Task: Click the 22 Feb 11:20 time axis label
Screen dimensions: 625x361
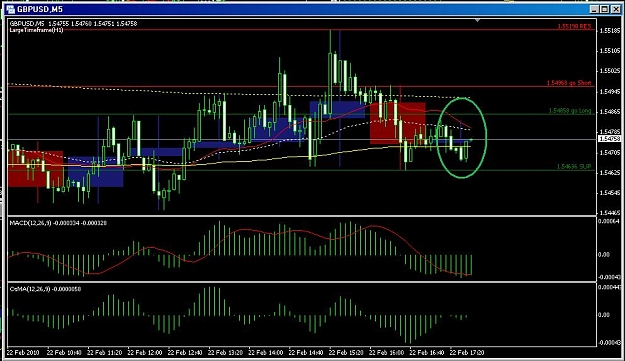Action: coord(104,353)
